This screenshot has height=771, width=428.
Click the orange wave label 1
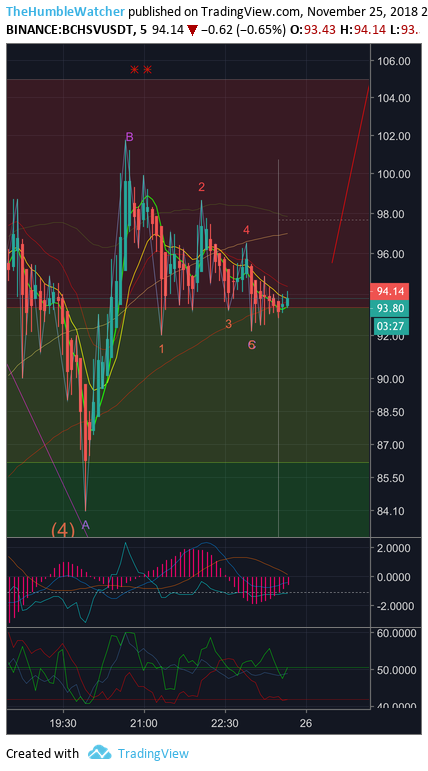tap(161, 349)
